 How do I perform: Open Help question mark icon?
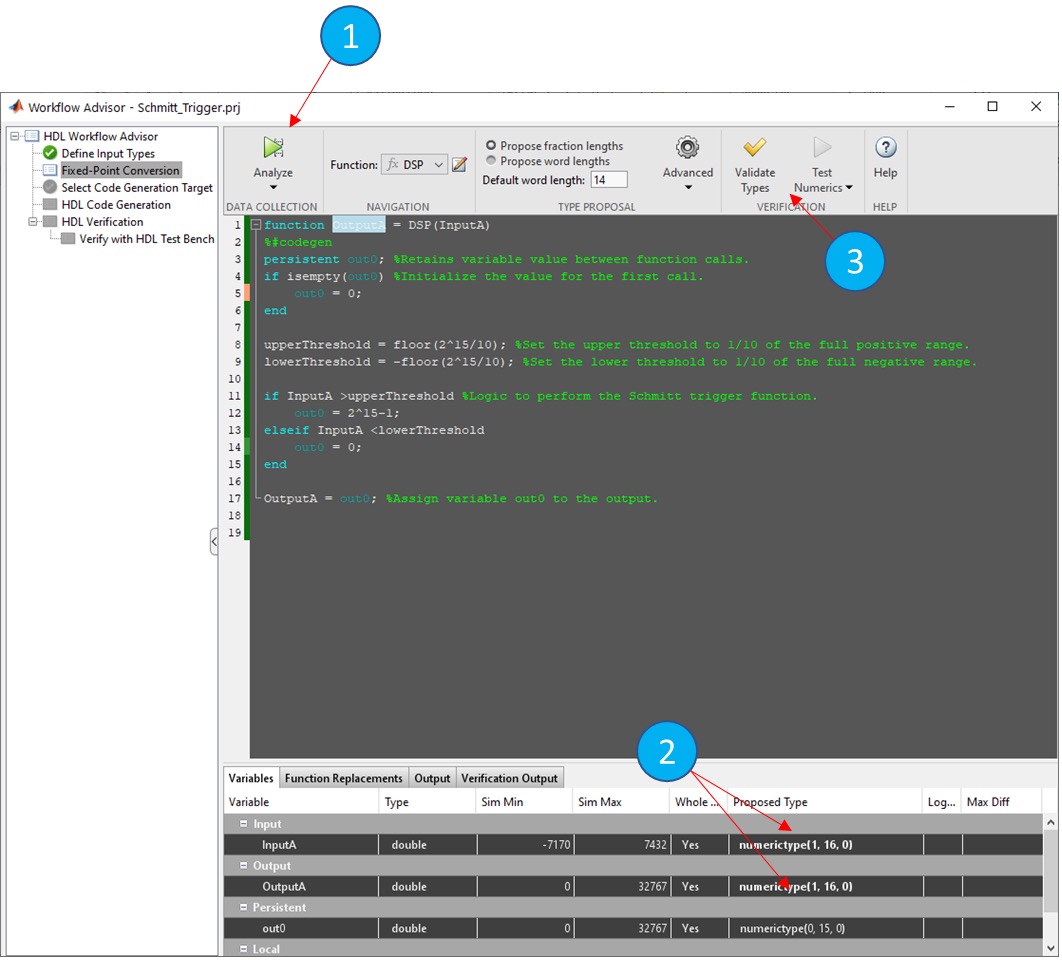coord(884,148)
